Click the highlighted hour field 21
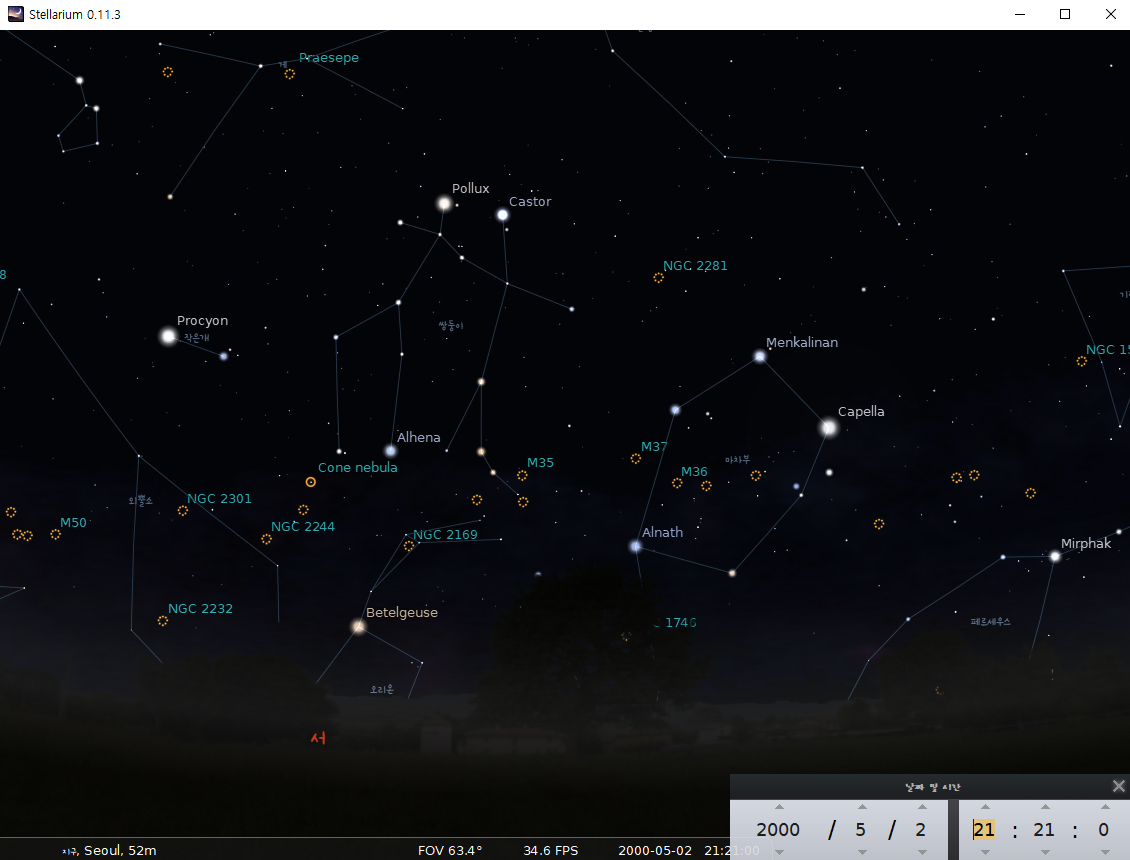 (x=984, y=830)
